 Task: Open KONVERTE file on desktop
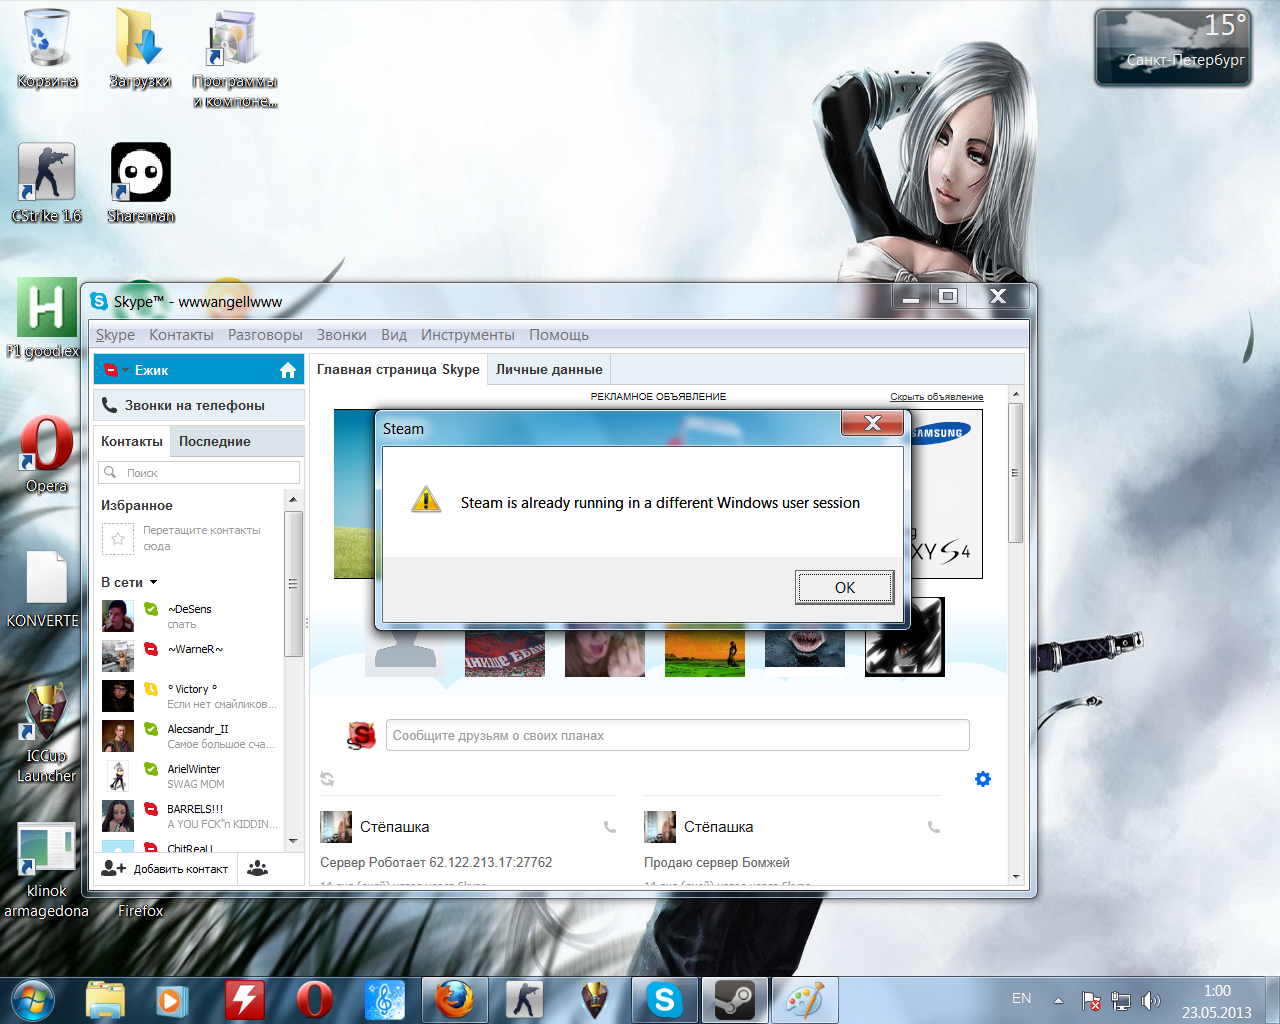[x=44, y=588]
